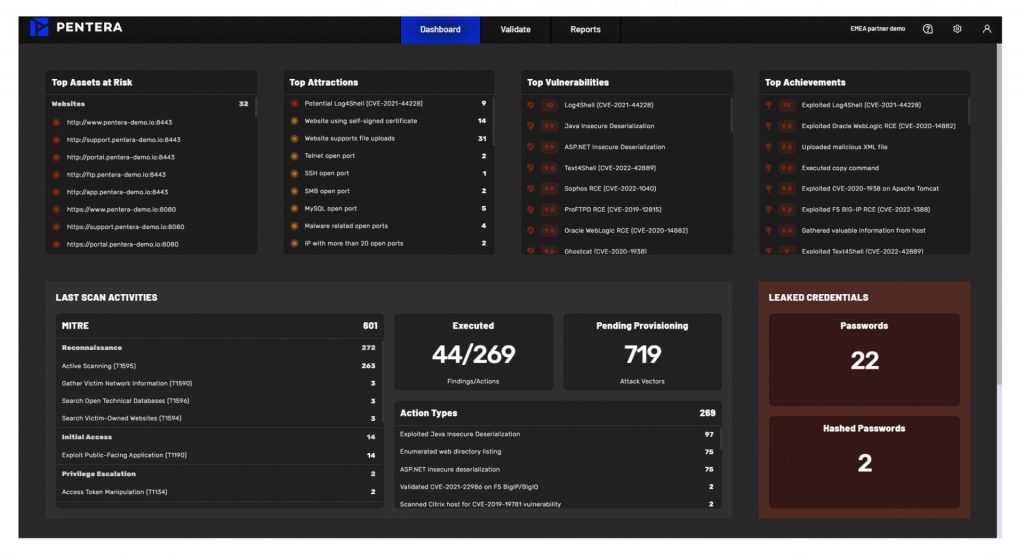Click the trophy icon beside Executed copy command
The width and height of the screenshot is (1024, 556).
click(769, 168)
